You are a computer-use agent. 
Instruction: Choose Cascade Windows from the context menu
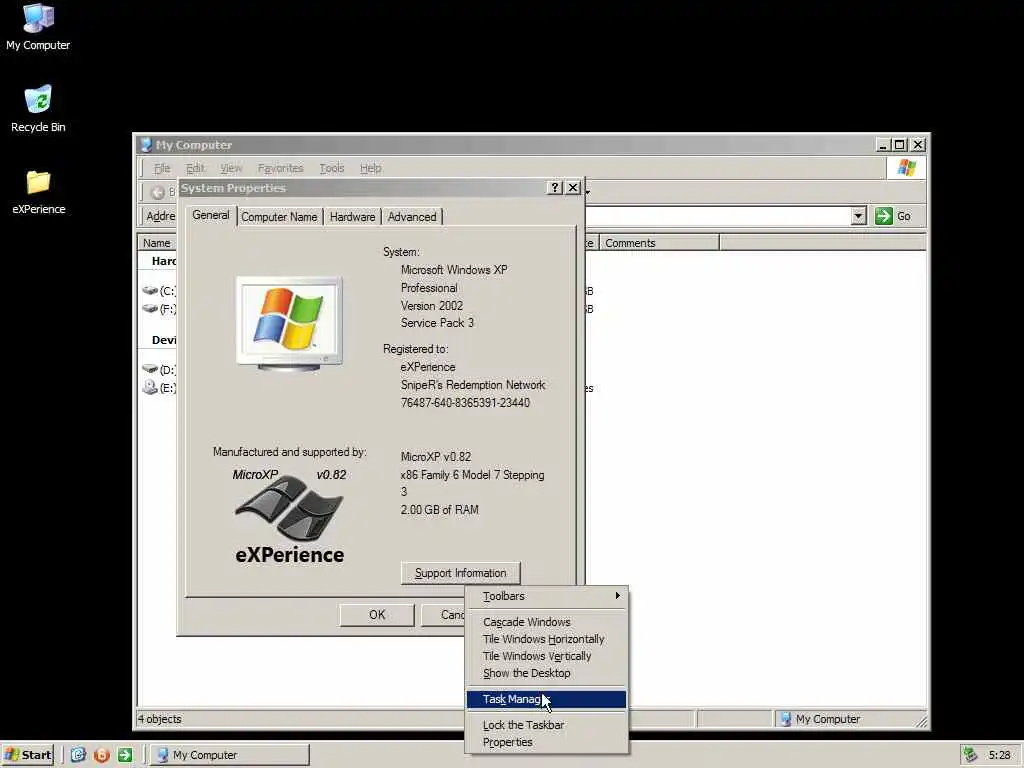(x=546, y=622)
